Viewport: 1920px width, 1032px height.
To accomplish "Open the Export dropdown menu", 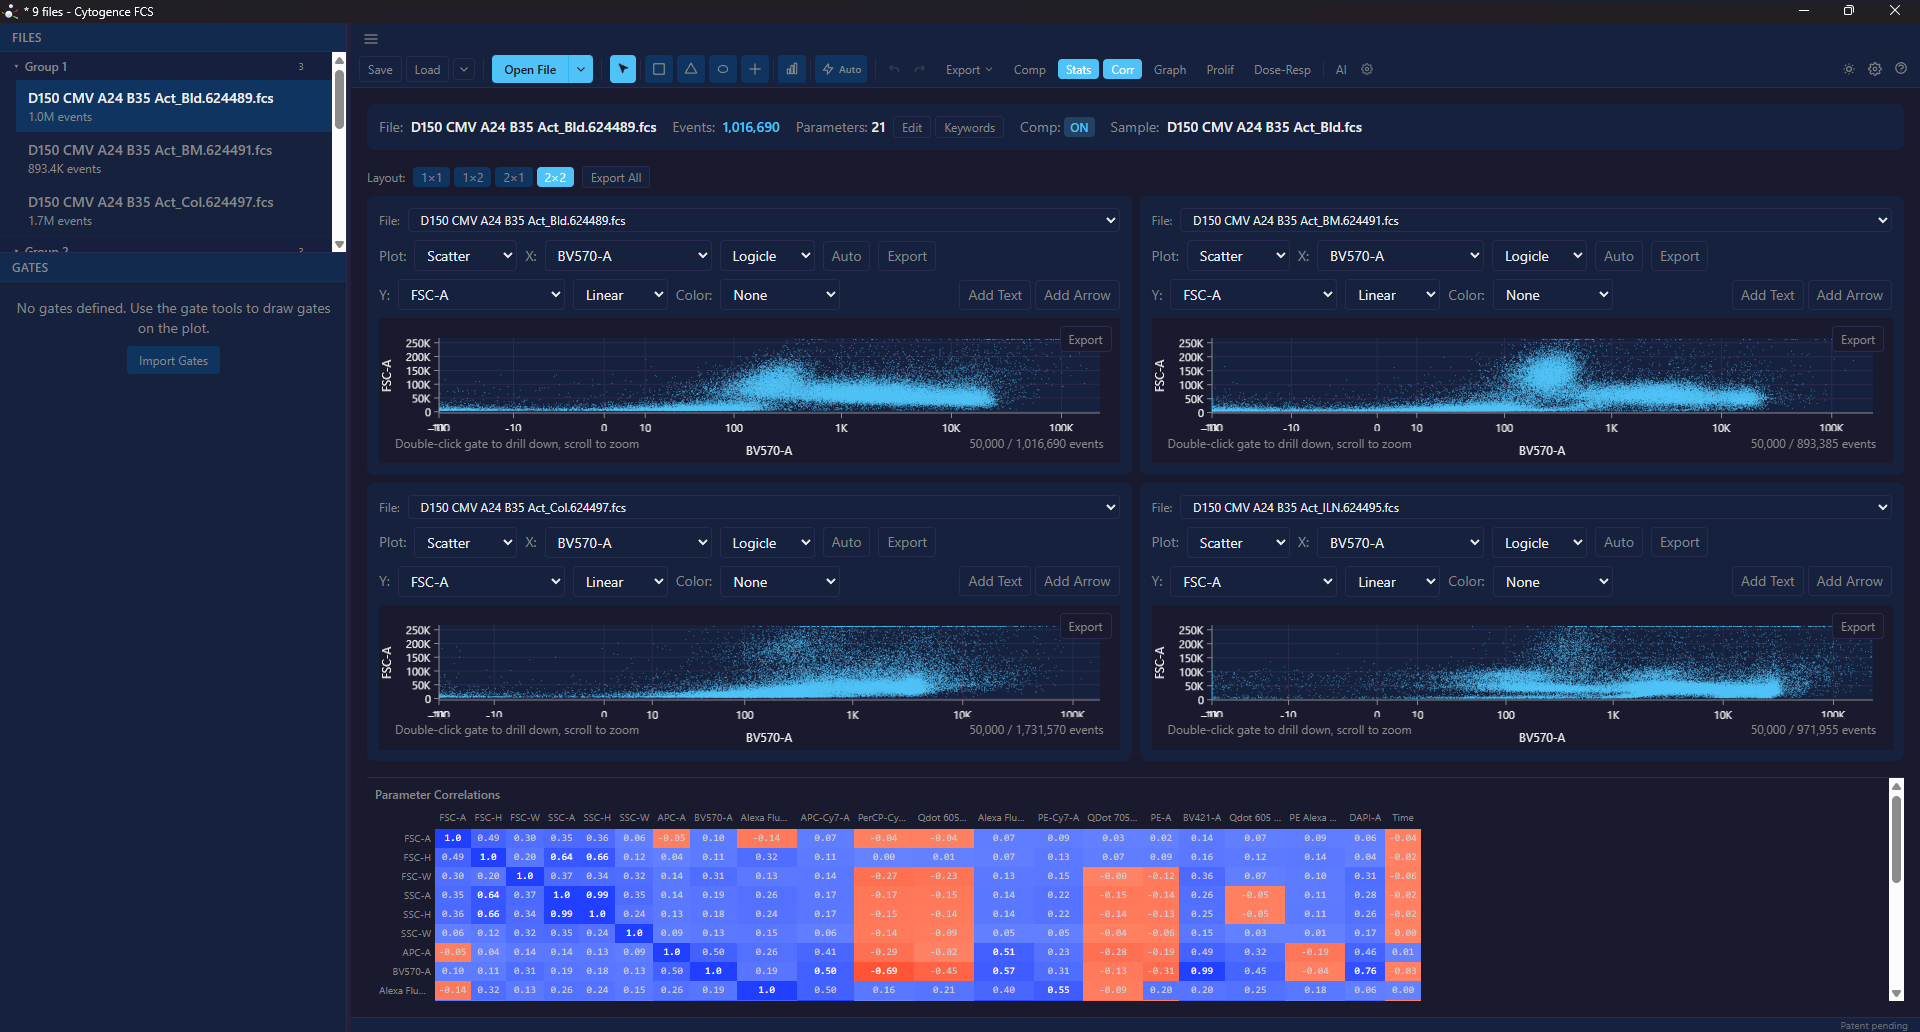I will point(969,69).
